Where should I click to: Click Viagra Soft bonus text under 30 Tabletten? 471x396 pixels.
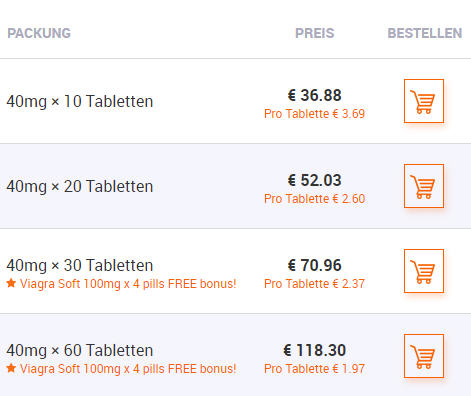coord(128,284)
